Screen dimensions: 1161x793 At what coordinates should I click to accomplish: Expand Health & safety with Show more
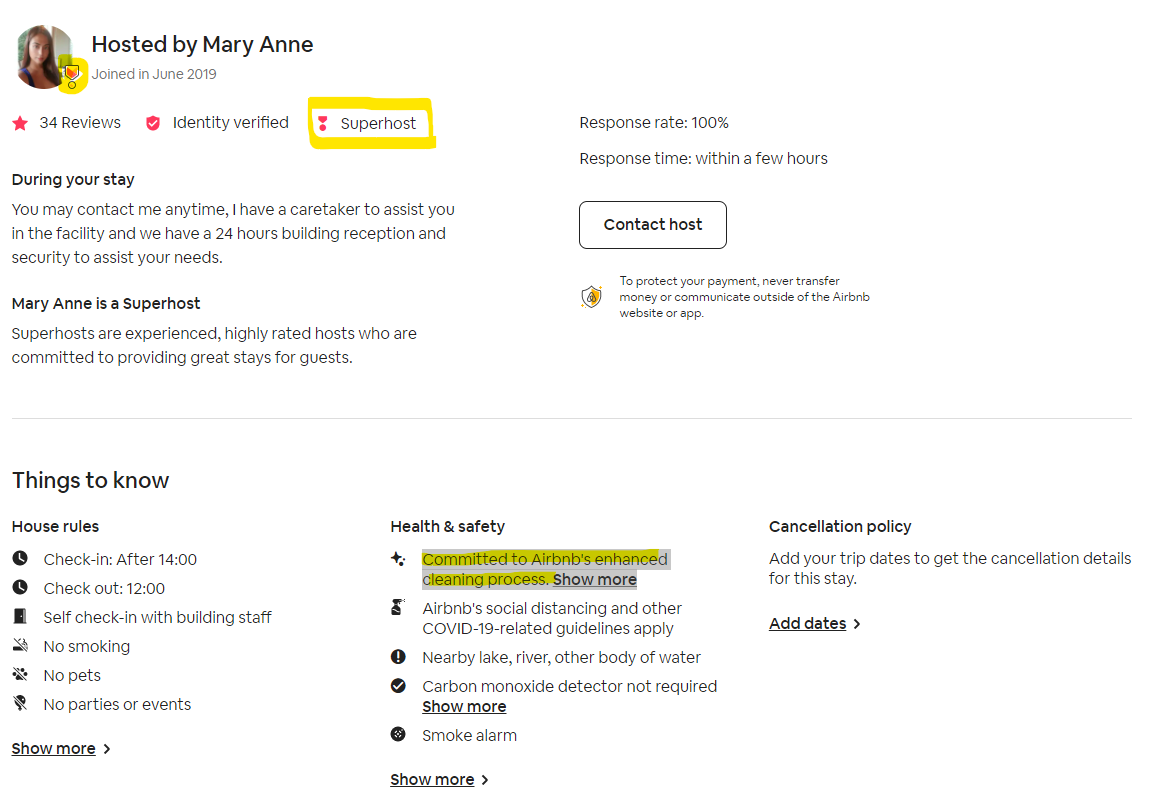coord(432,780)
